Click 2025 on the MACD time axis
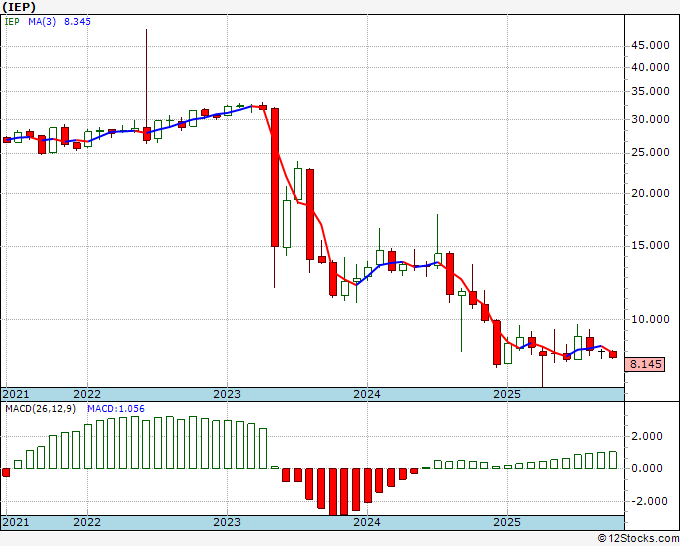The height and width of the screenshot is (546, 680). coord(507,522)
